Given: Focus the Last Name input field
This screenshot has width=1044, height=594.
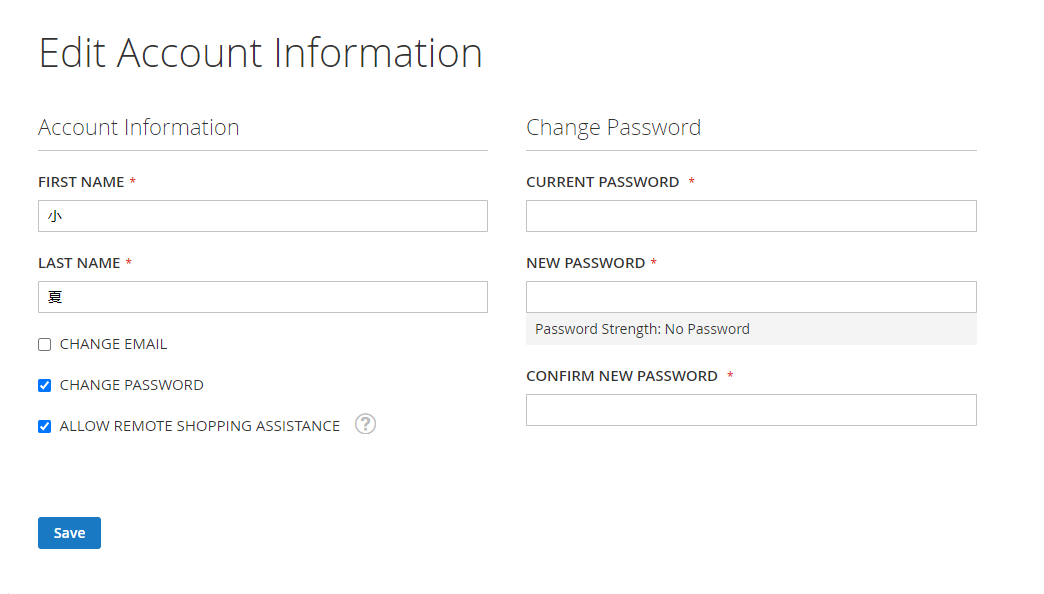Looking at the screenshot, I should coord(263,297).
